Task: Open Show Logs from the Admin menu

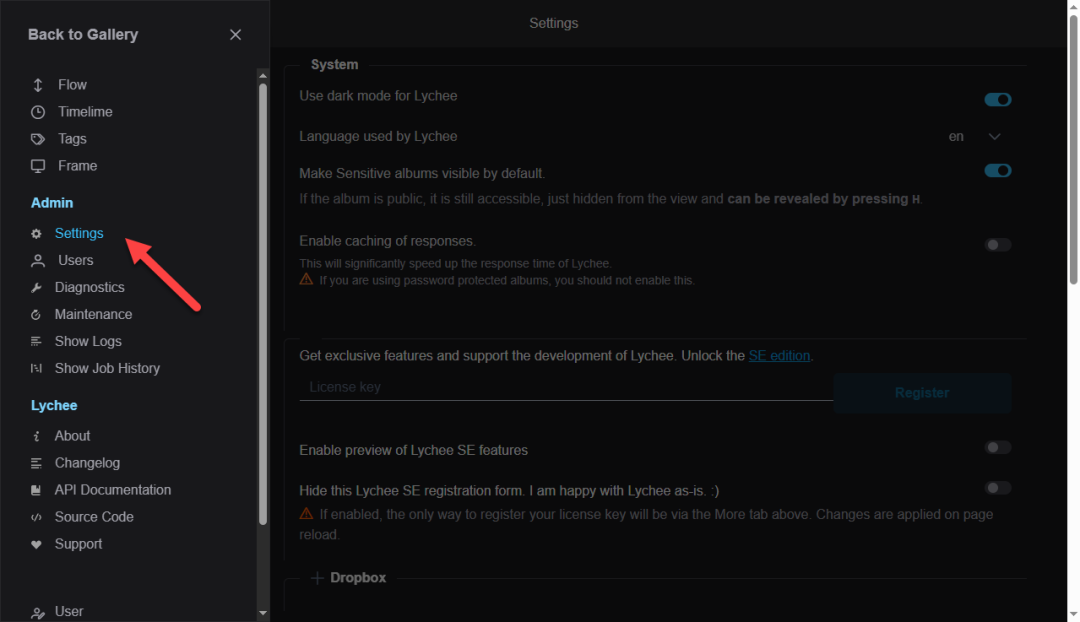Action: click(x=88, y=342)
